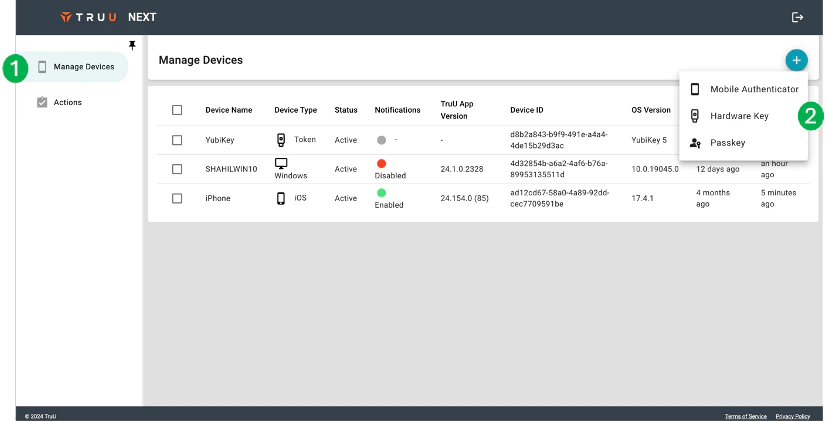Toggle the select-all checkbox in table header
The image size is (828, 422).
click(x=177, y=110)
